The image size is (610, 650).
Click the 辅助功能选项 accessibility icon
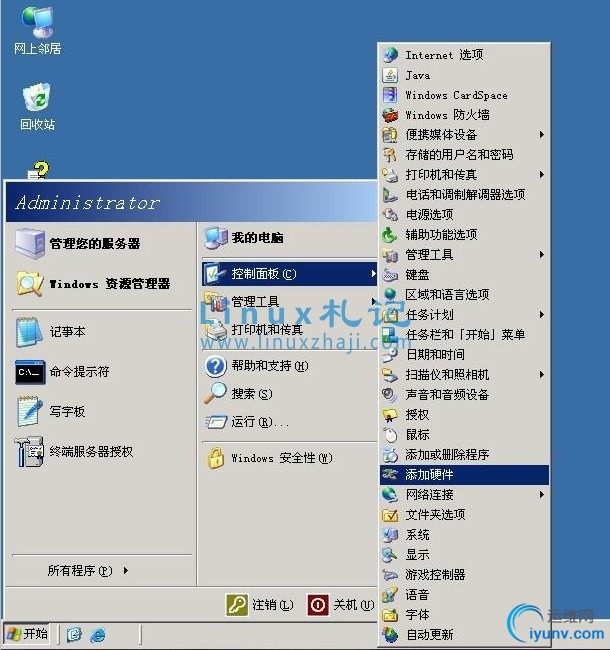[390, 235]
